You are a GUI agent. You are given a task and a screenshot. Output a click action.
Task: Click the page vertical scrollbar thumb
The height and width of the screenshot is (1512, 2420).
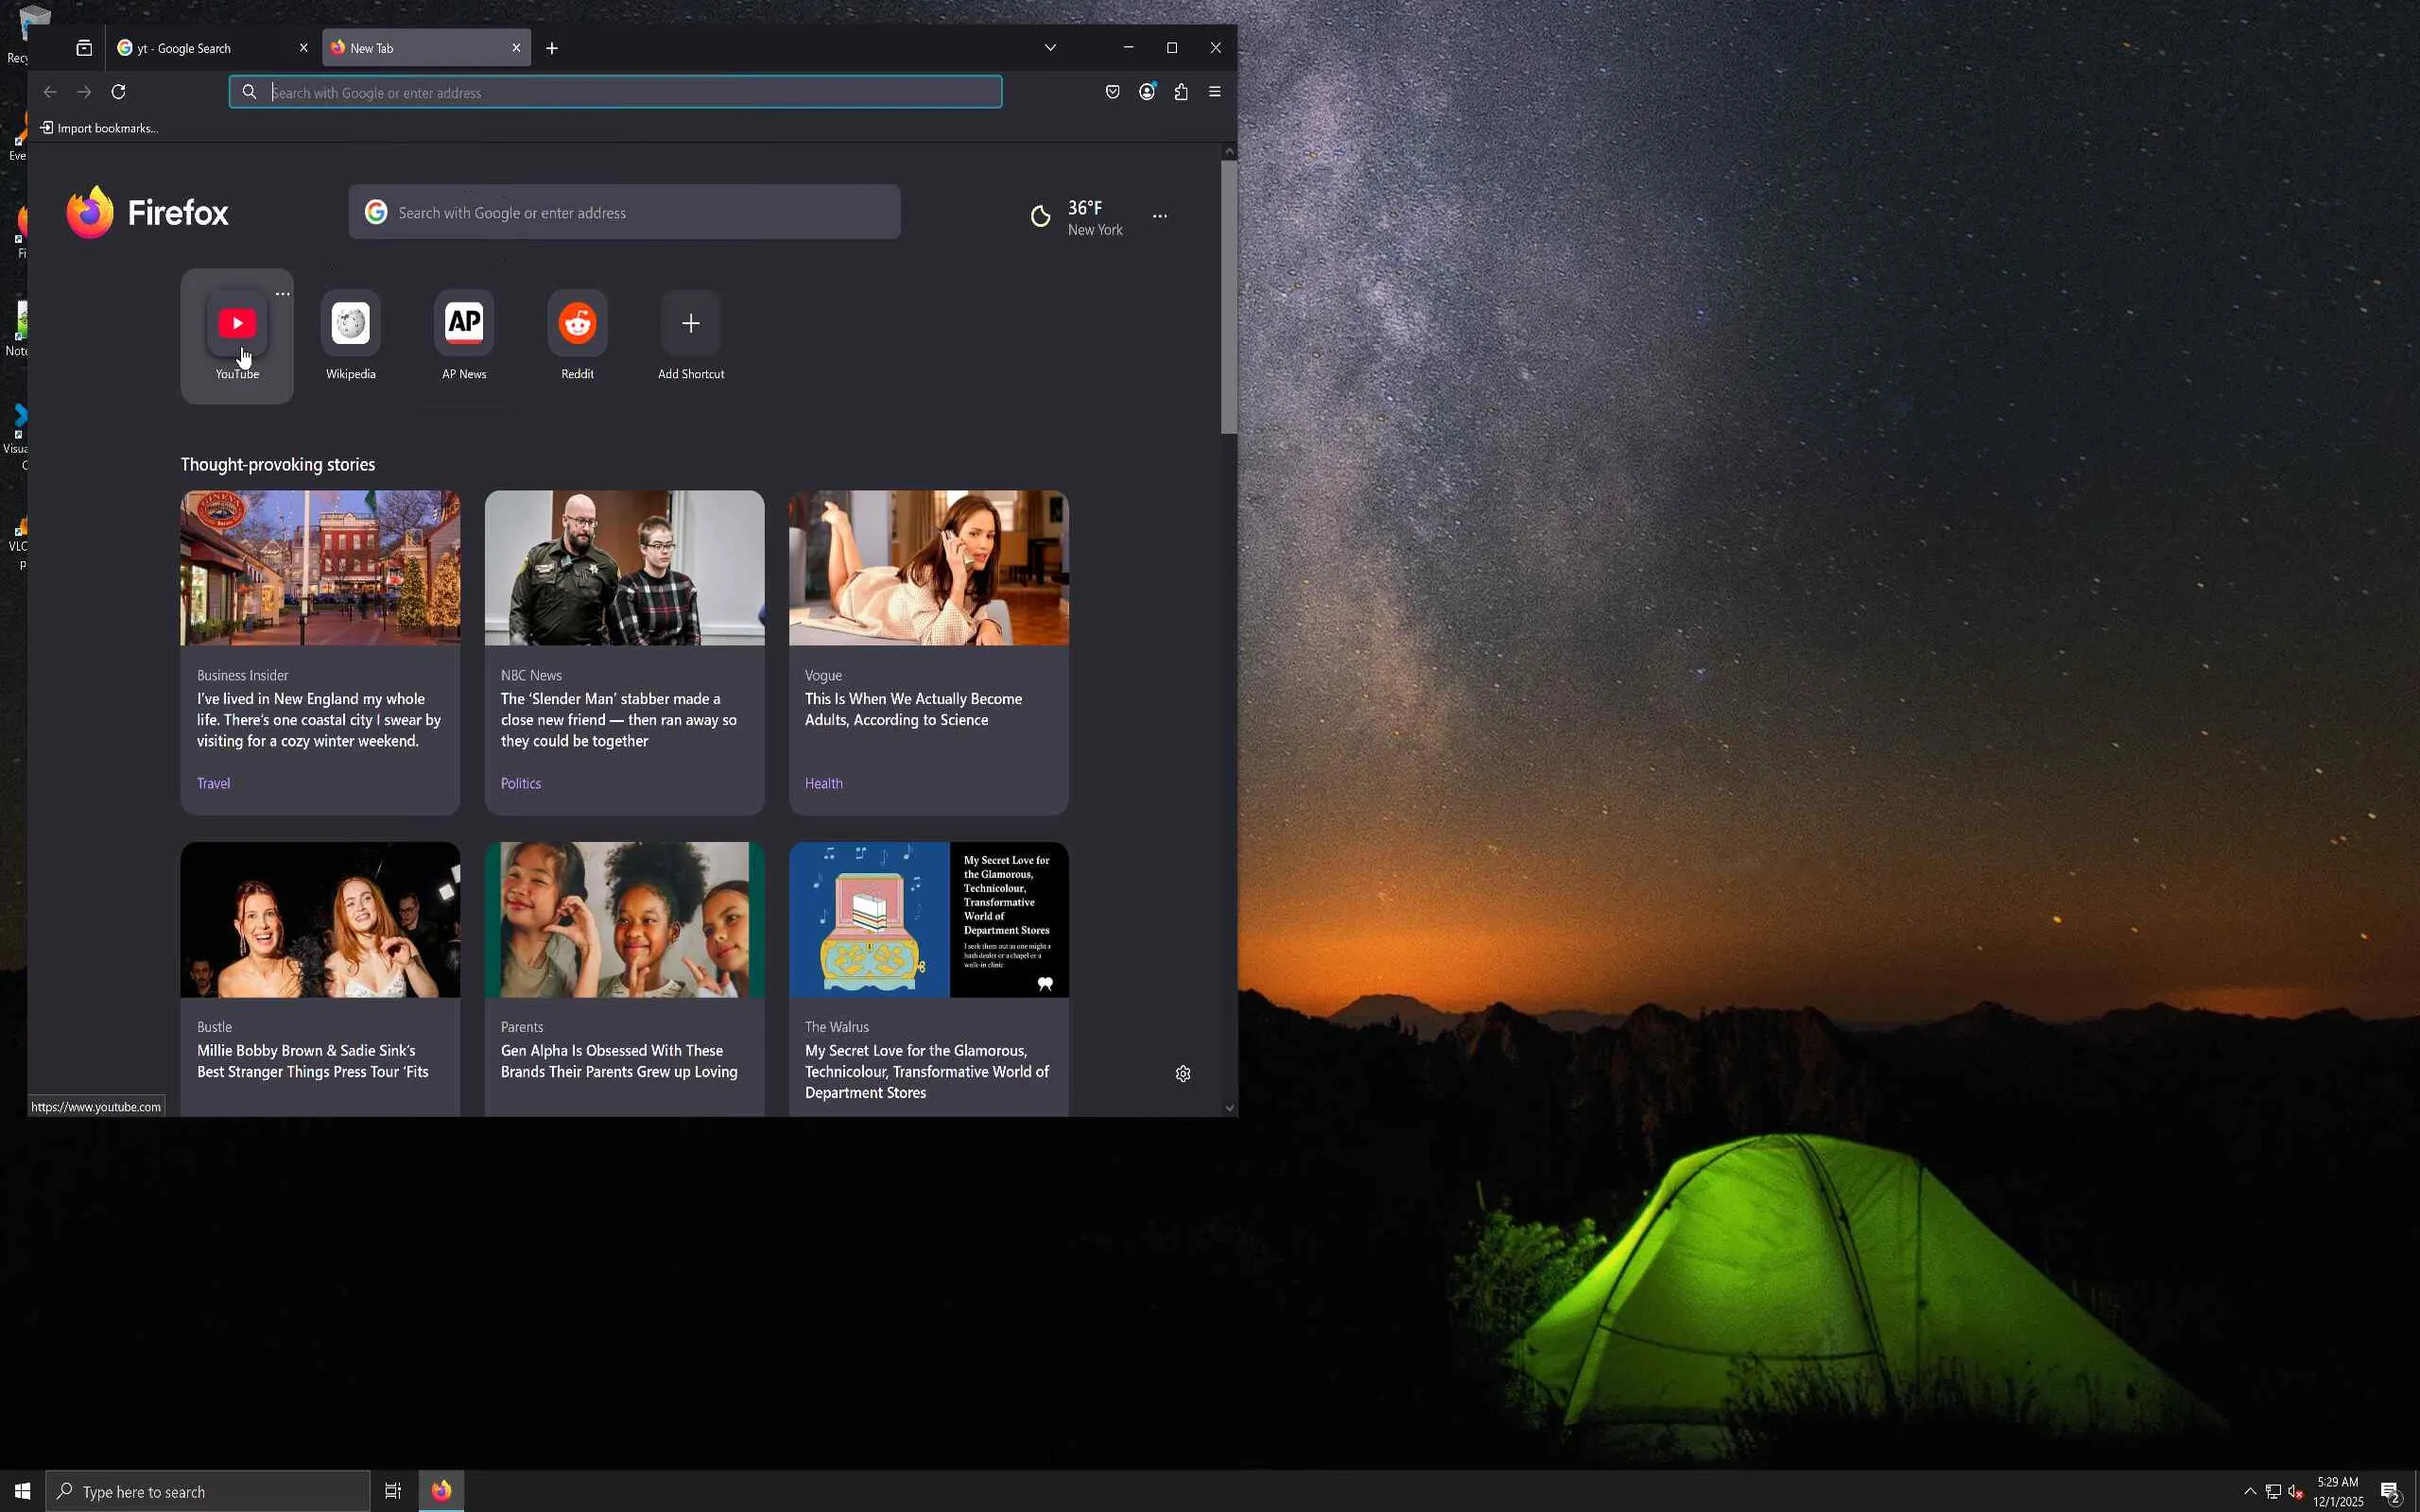click(1229, 297)
